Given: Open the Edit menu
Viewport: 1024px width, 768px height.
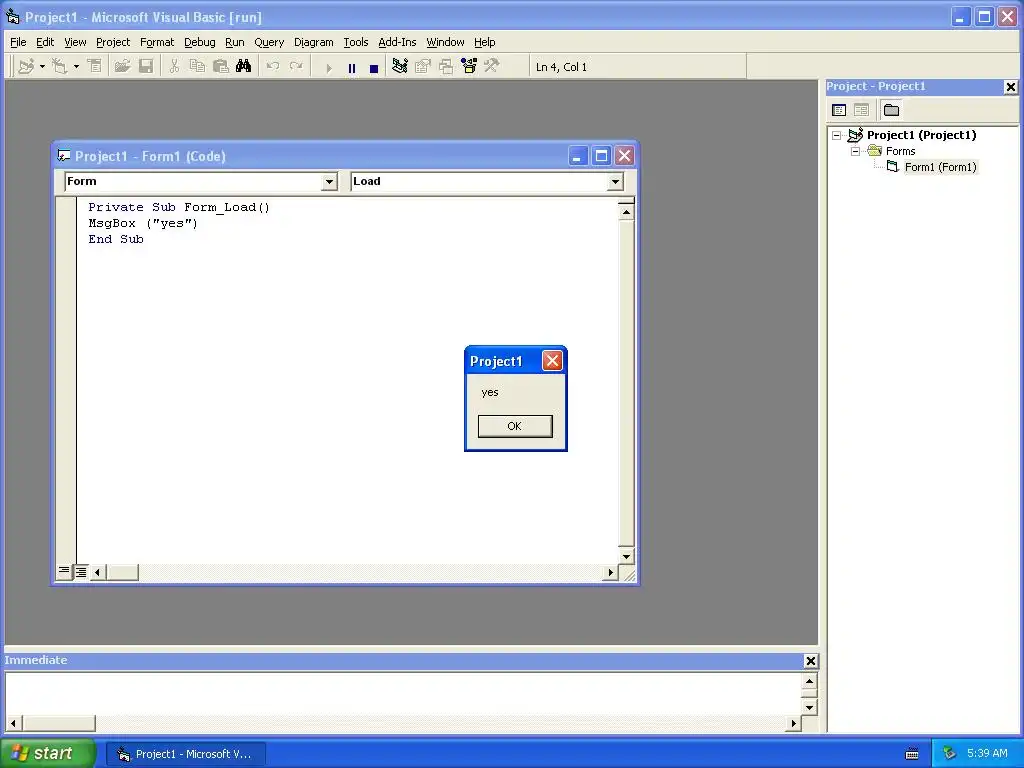Looking at the screenshot, I should pyautogui.click(x=45, y=42).
